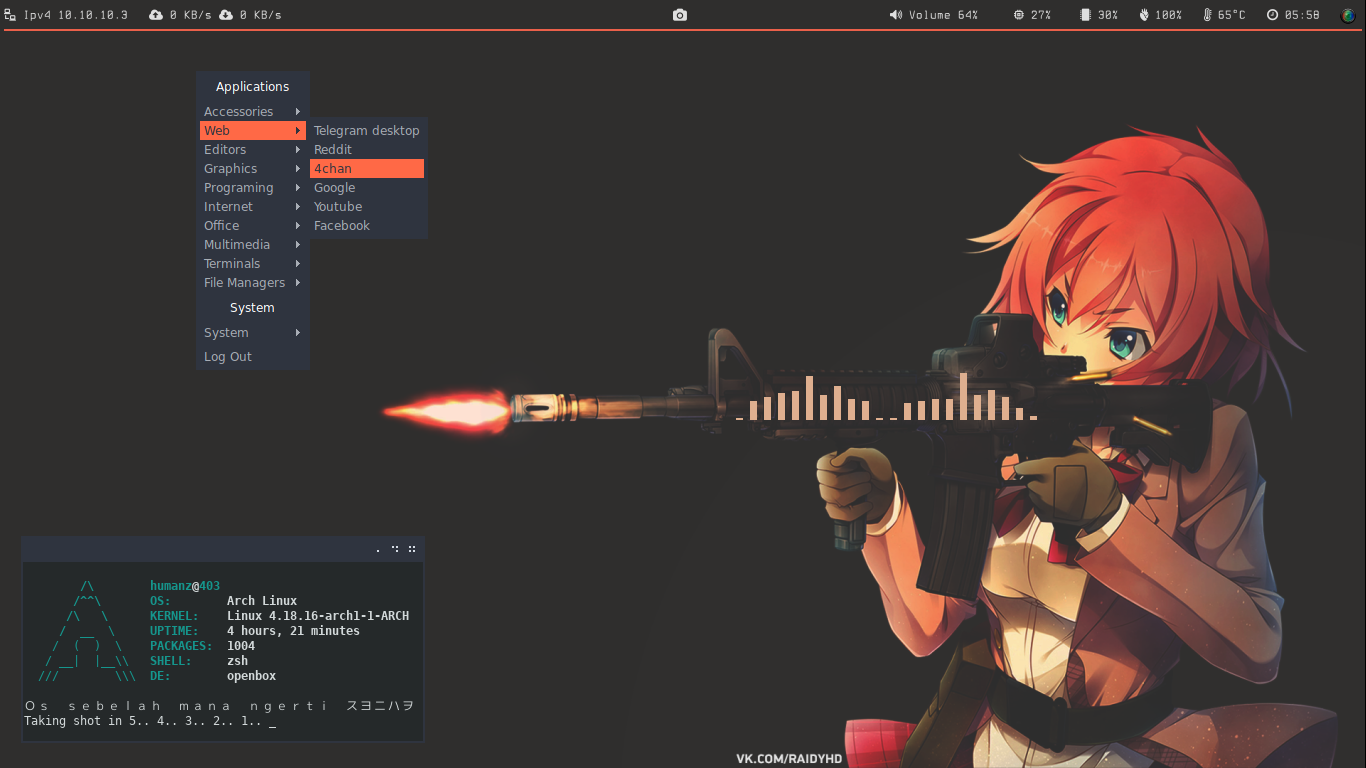The width and height of the screenshot is (1366, 768).
Task: Click the icon beside 100% in top bar
Action: 1144,15
